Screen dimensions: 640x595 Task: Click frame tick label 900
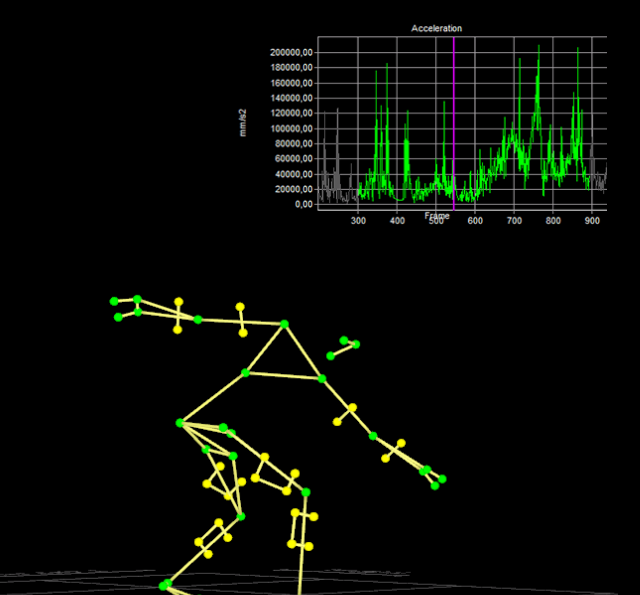pos(592,221)
